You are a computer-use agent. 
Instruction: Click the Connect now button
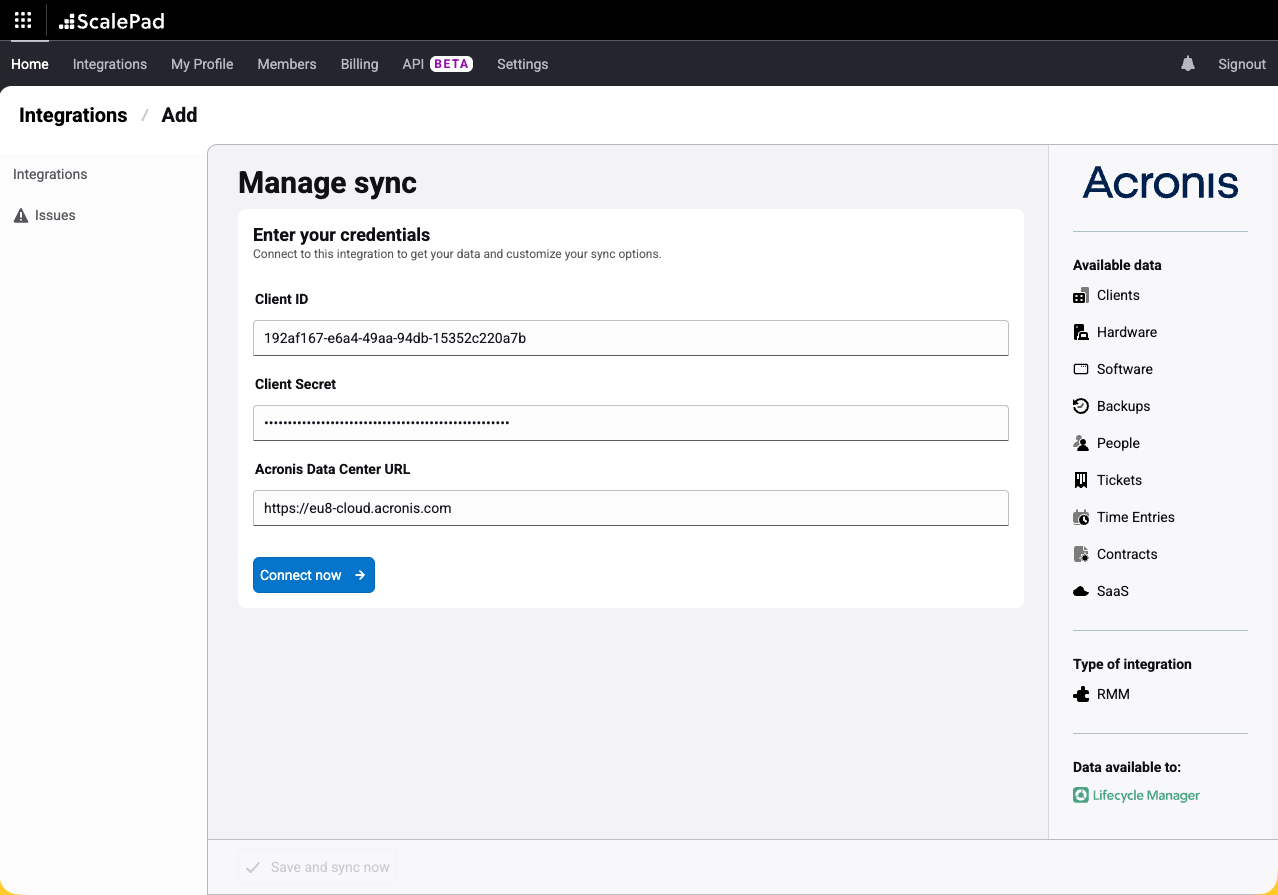313,574
